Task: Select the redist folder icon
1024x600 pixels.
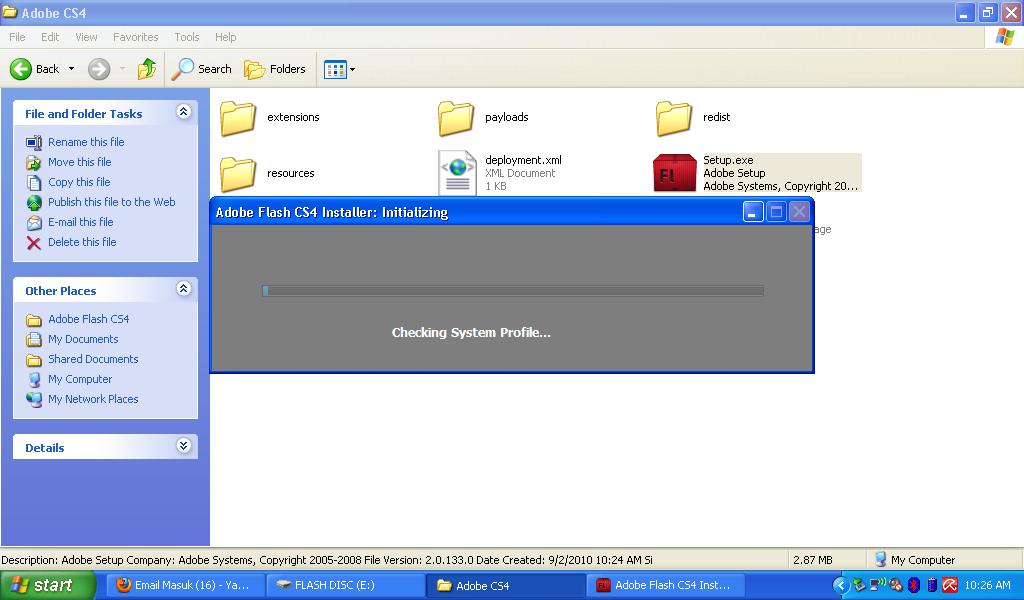Action: (673, 118)
